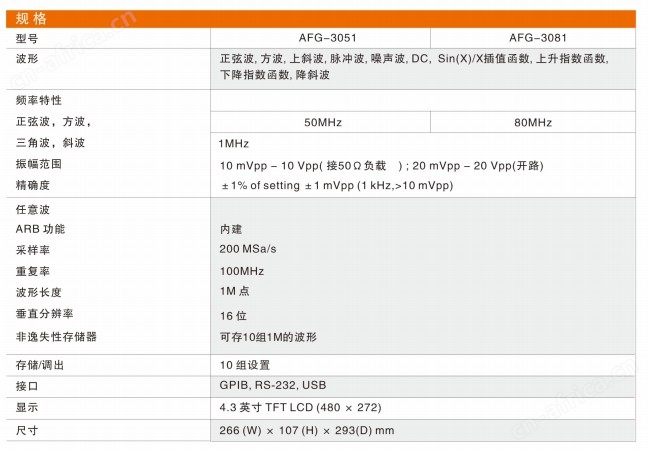Select the 垂直分辨率 label
Viewport: 649px width, 450px height.
(x=44, y=314)
